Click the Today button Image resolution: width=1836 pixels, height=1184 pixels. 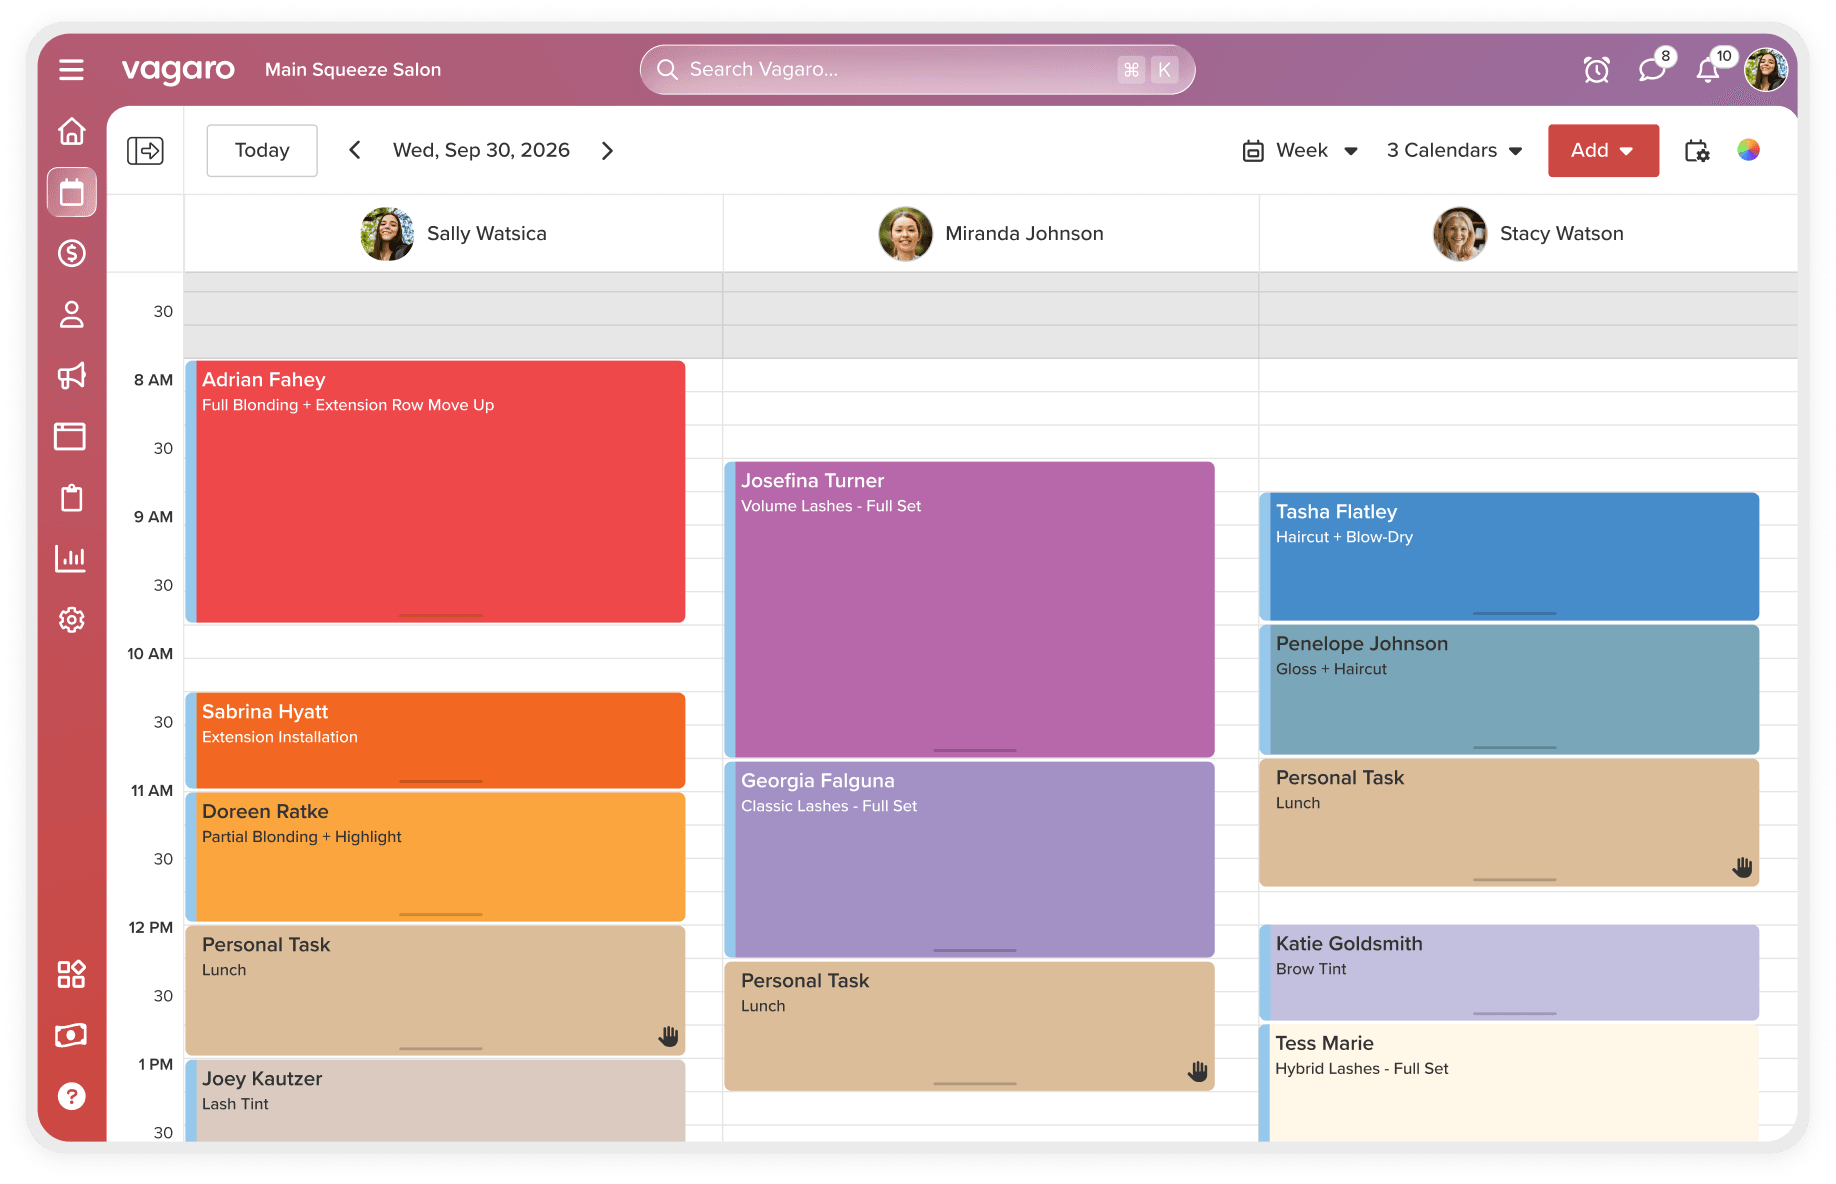click(x=262, y=151)
